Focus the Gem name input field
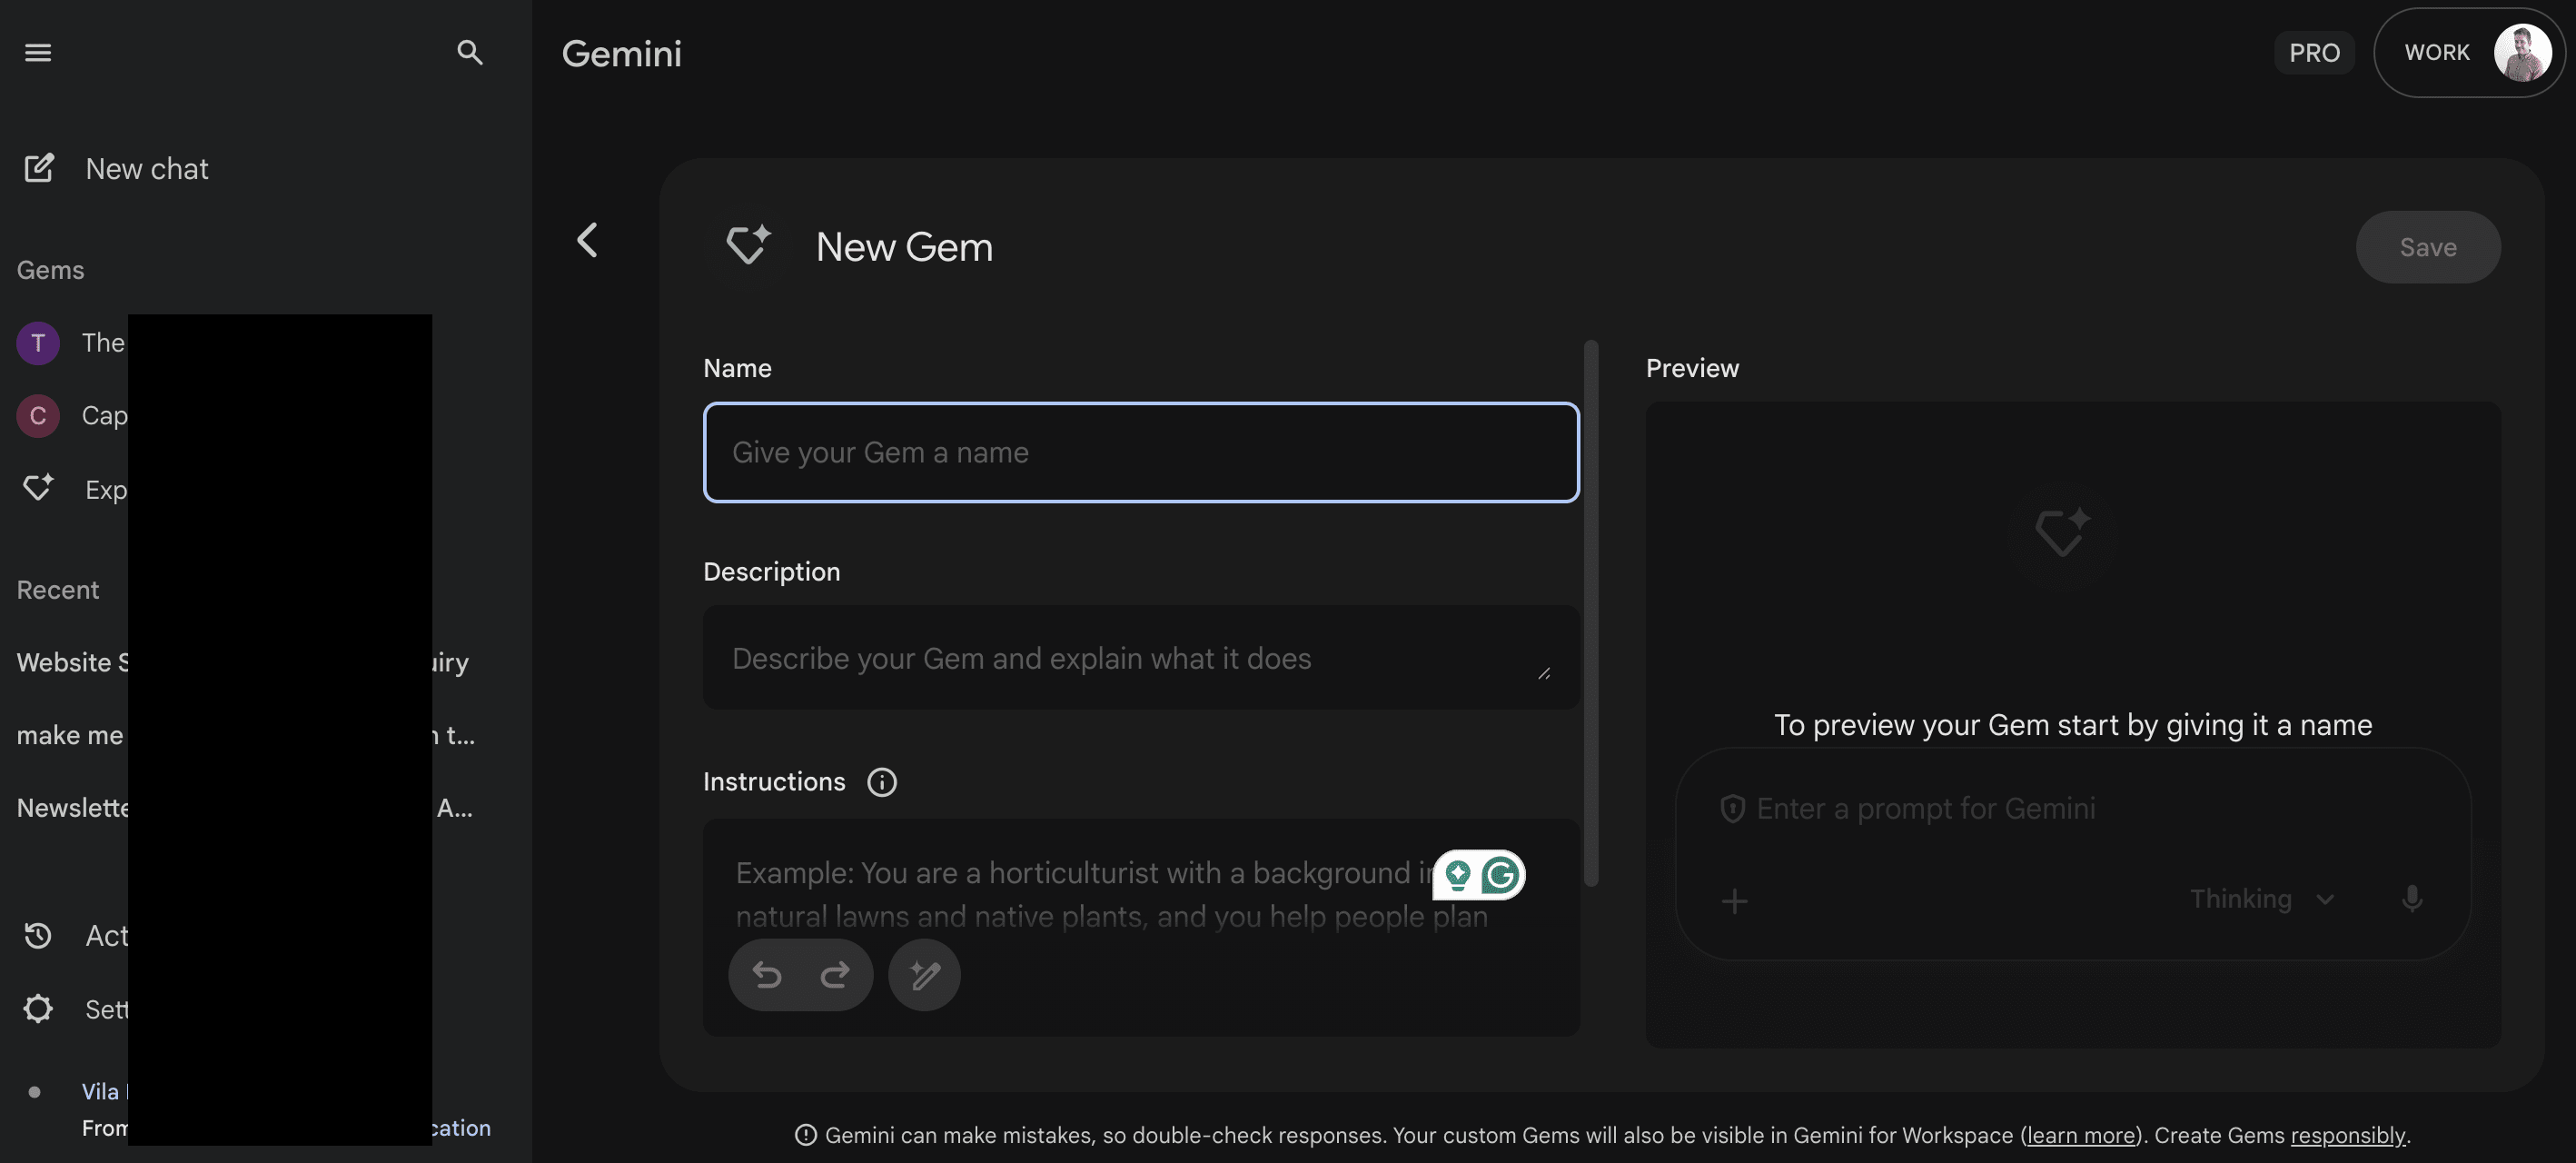 (1140, 452)
